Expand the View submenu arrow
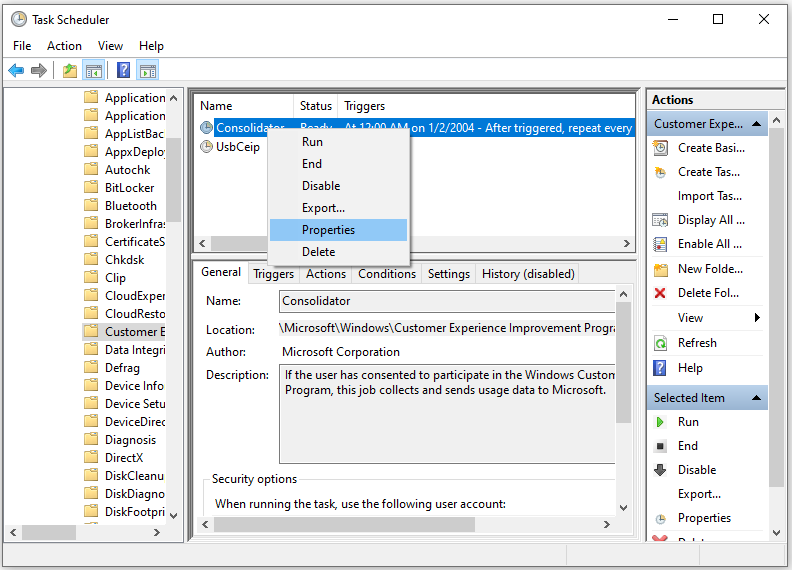Viewport: 792px width, 570px height. (757, 317)
